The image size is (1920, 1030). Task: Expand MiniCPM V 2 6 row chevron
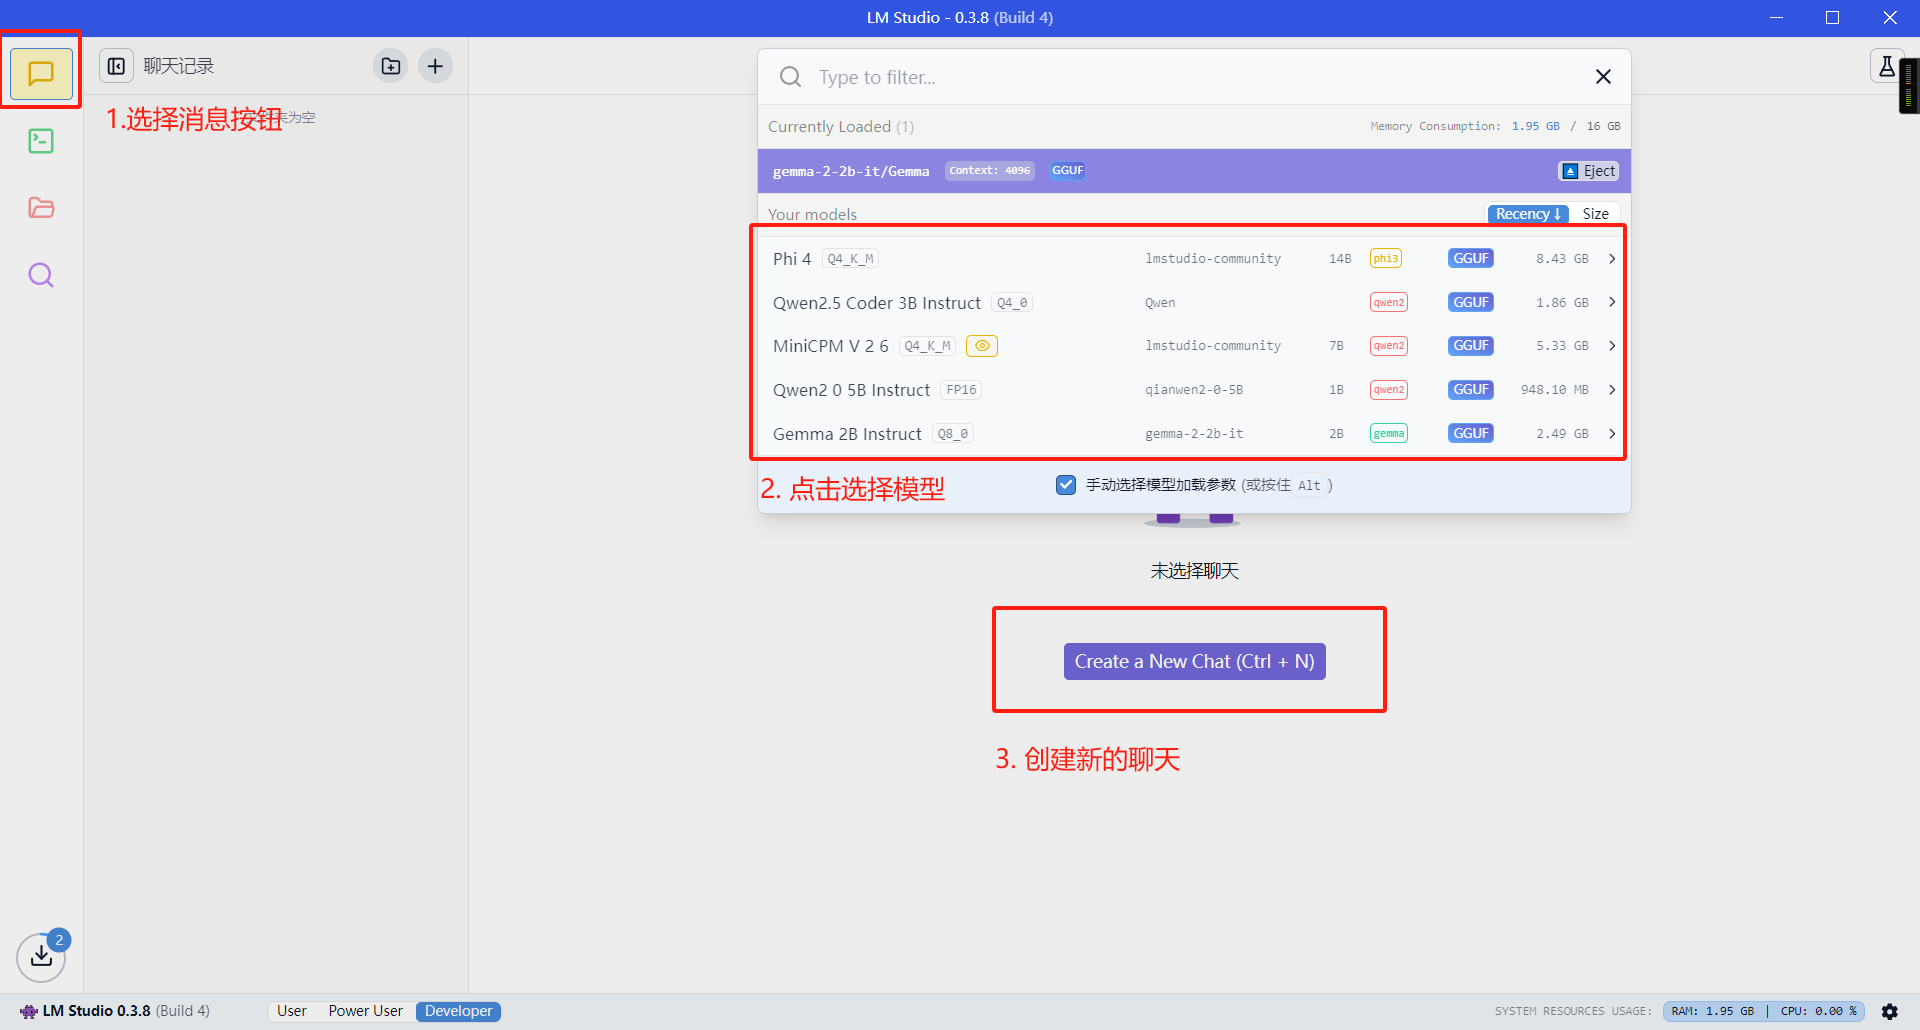[1612, 346]
